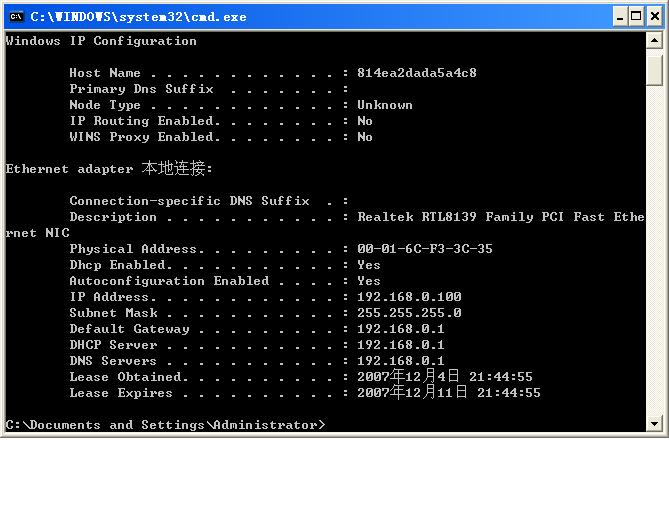This screenshot has height=512, width=669.
Task: Click the subnet mask 255.255.255.0
Action: 409,313
